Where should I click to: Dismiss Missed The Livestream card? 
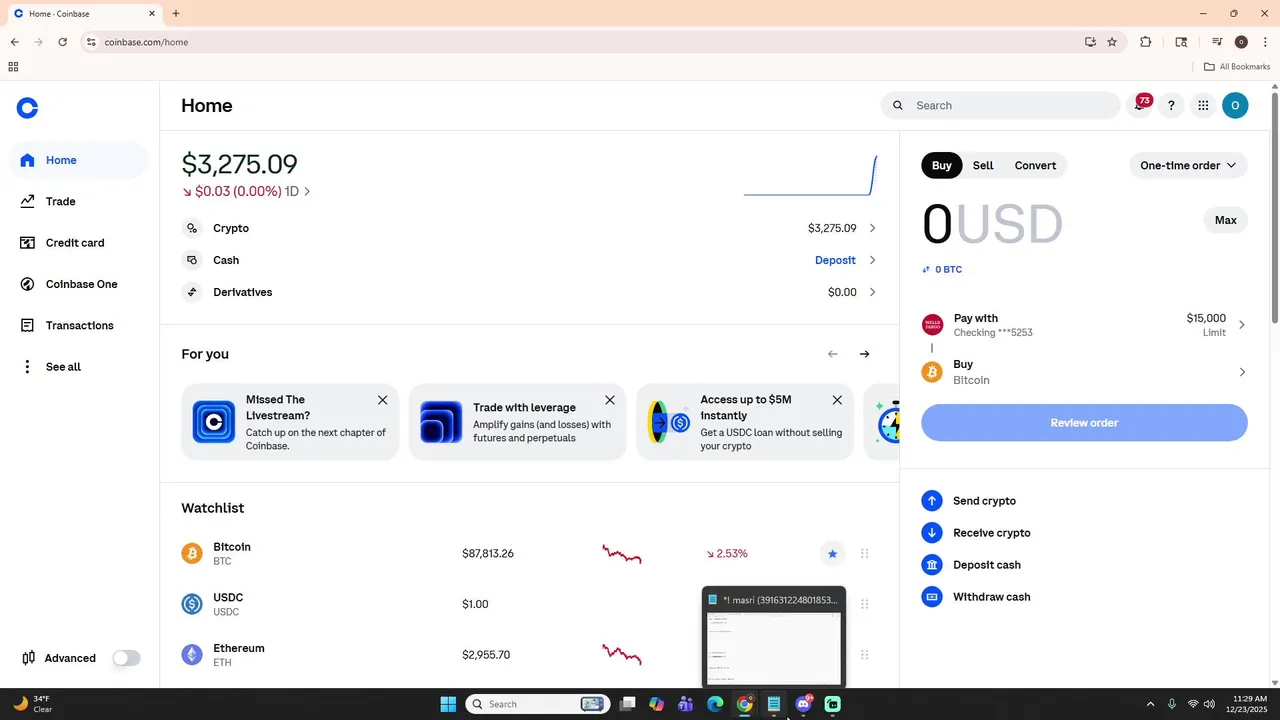382,400
